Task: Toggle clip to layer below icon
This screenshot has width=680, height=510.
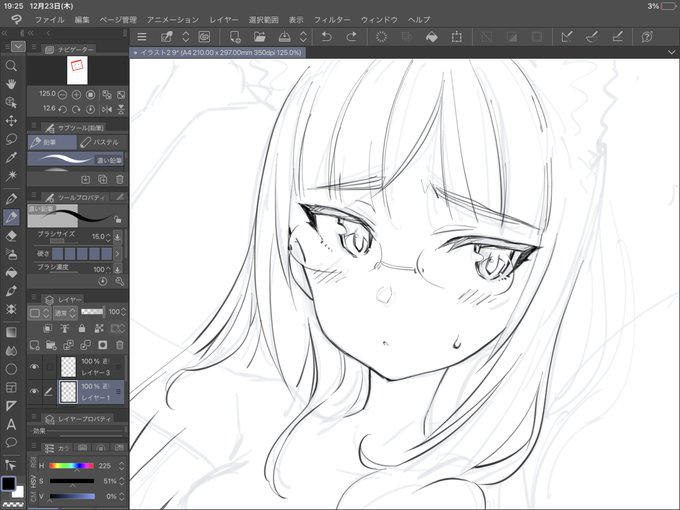Action: pos(47,328)
